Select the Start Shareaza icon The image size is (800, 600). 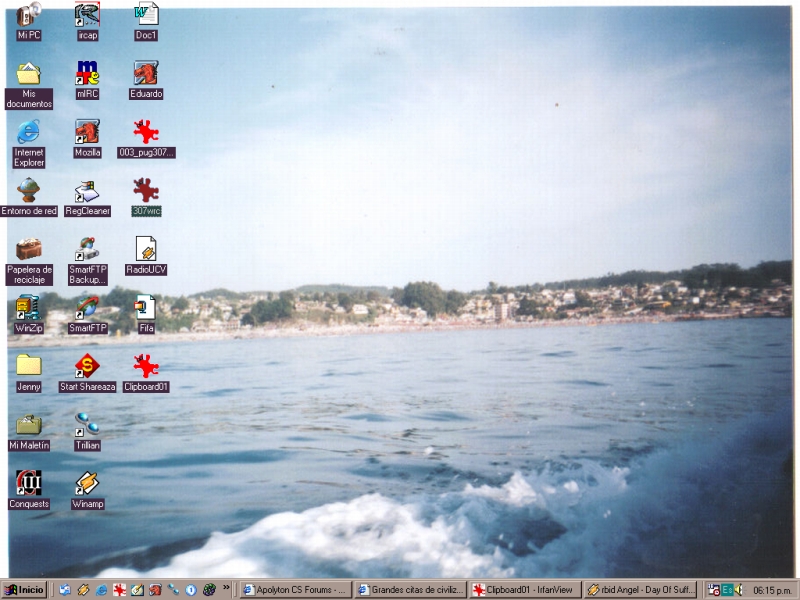87,366
